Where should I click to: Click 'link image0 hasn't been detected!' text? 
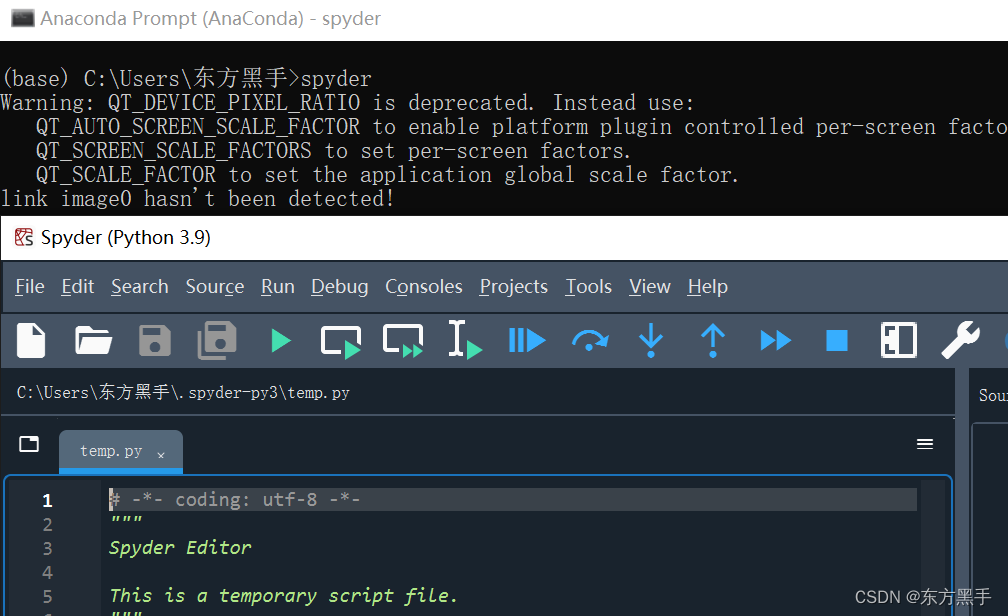coord(197,199)
